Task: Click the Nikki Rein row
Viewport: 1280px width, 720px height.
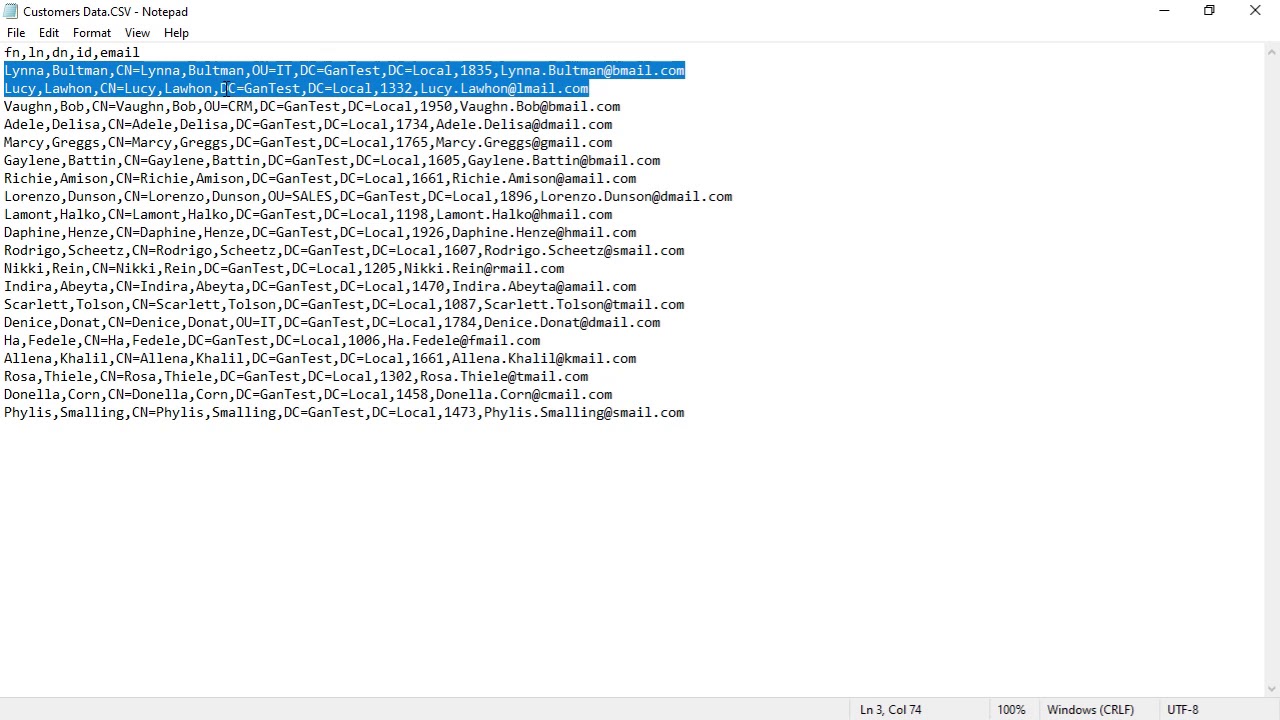Action: click(x=284, y=268)
